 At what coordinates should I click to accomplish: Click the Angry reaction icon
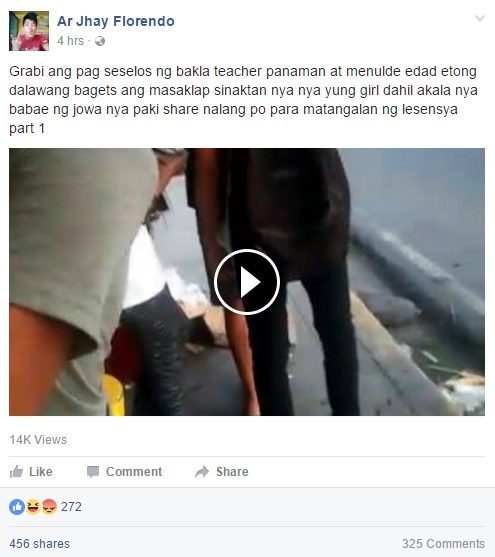49,507
